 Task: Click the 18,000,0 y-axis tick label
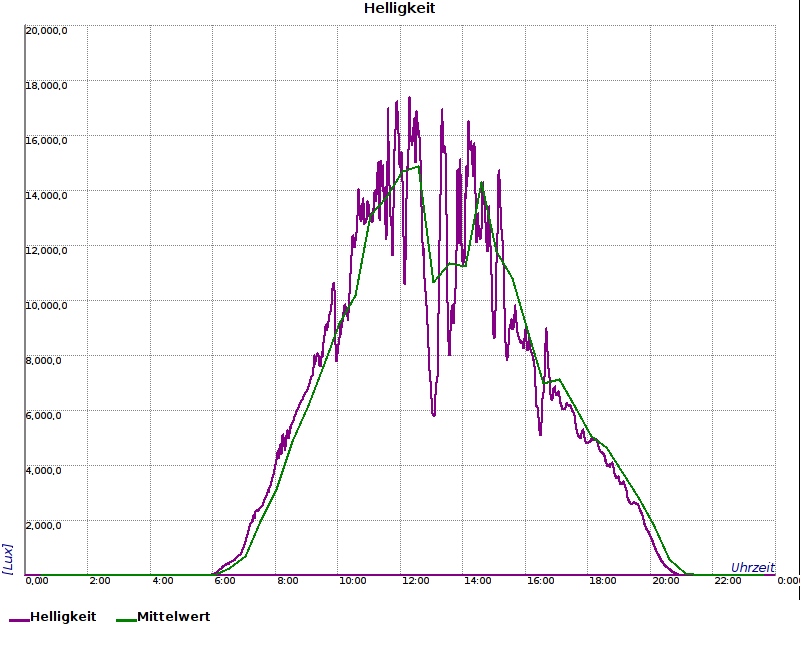click(46, 86)
